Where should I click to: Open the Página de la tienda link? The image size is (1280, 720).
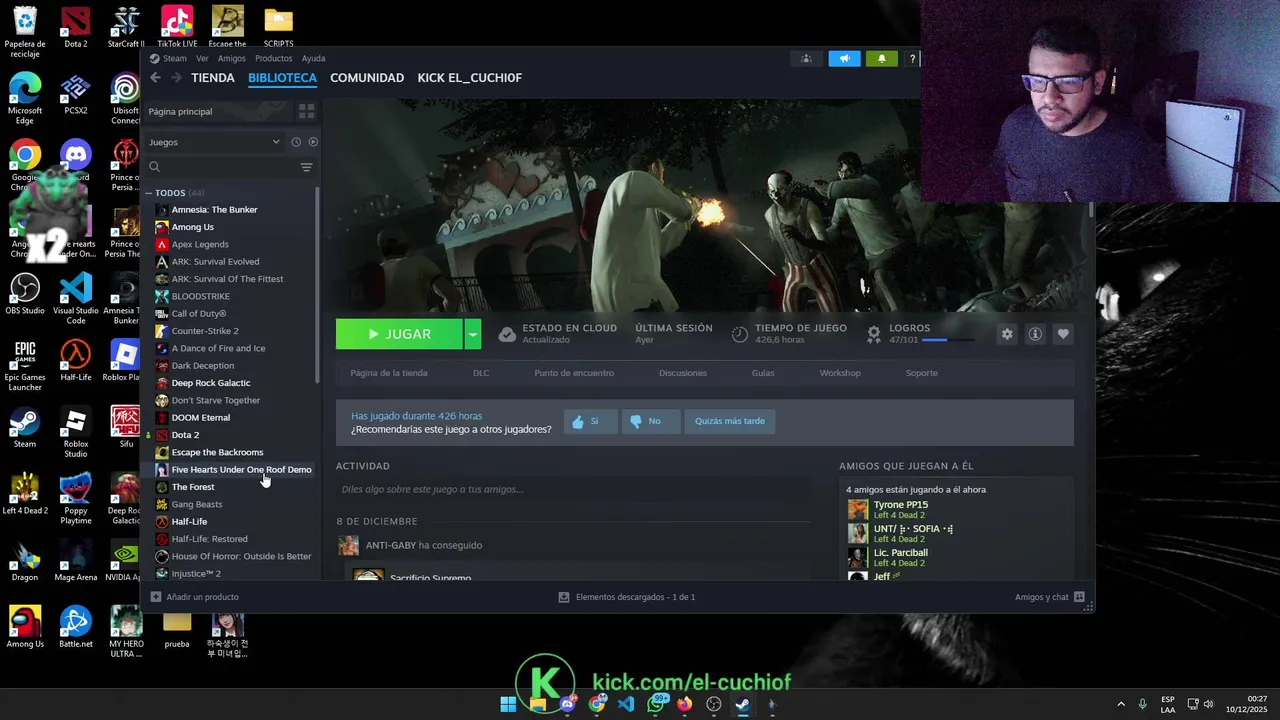point(389,373)
